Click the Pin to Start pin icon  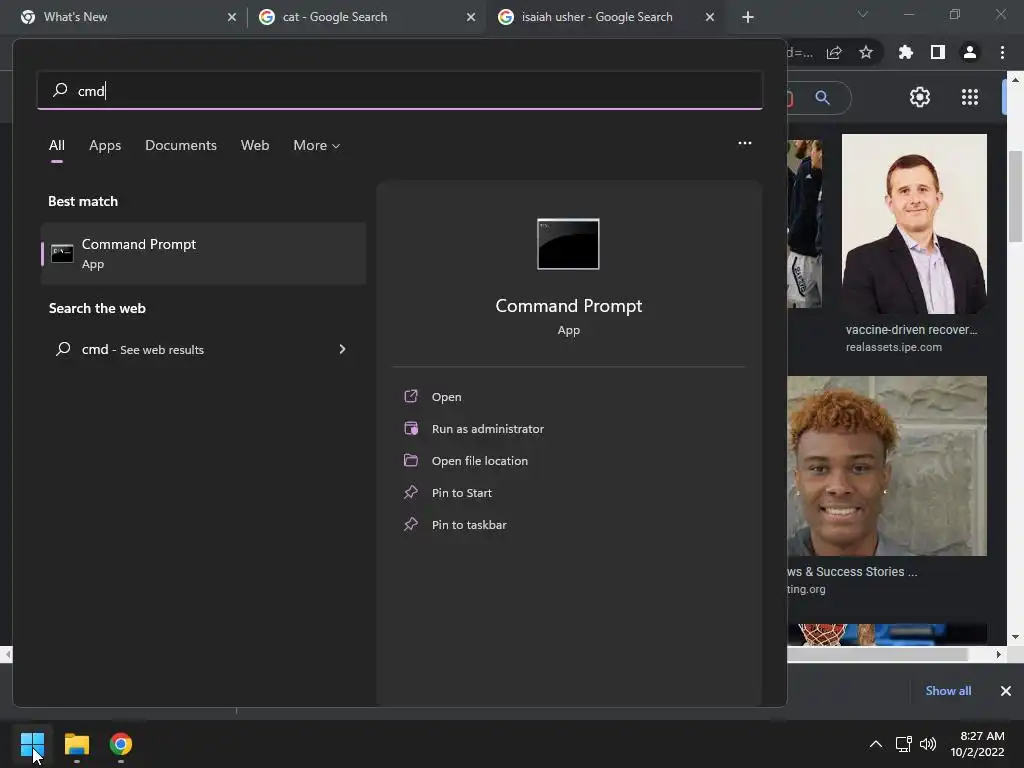click(x=411, y=492)
